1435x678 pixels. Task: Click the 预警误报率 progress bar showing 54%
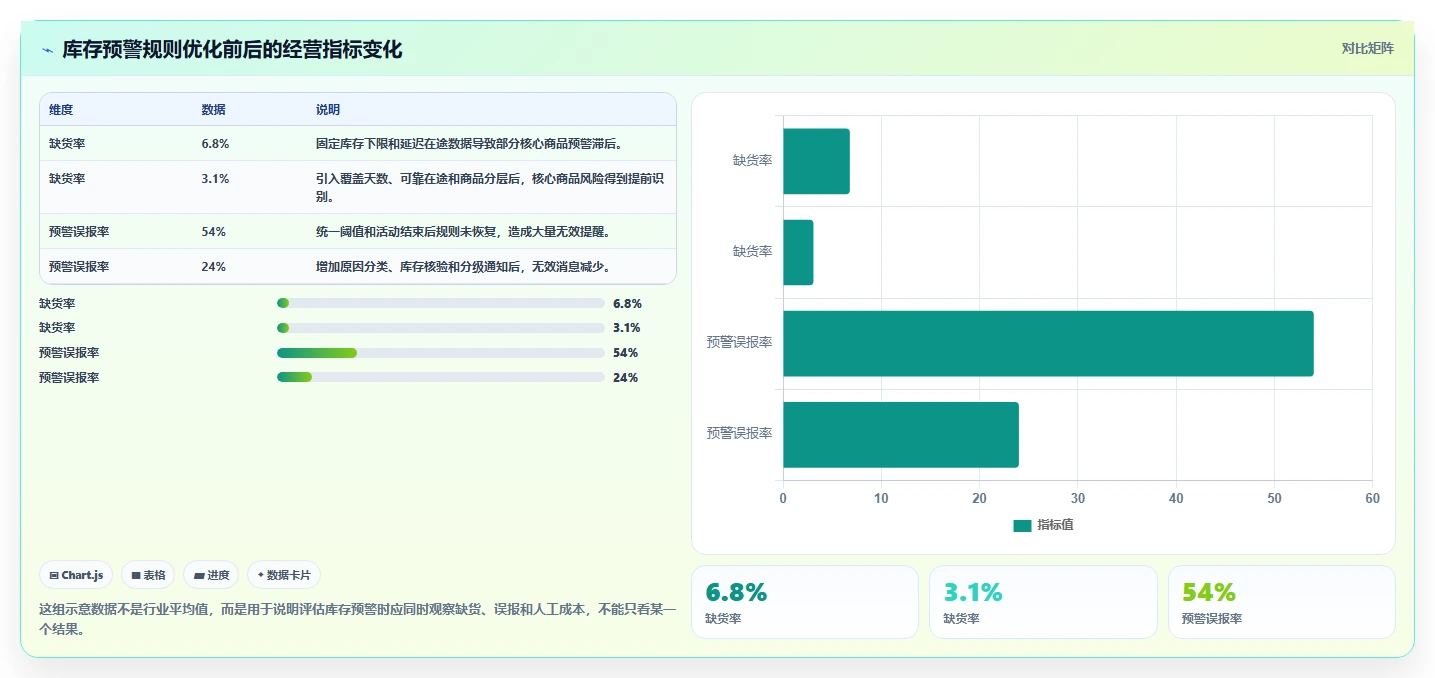(441, 353)
